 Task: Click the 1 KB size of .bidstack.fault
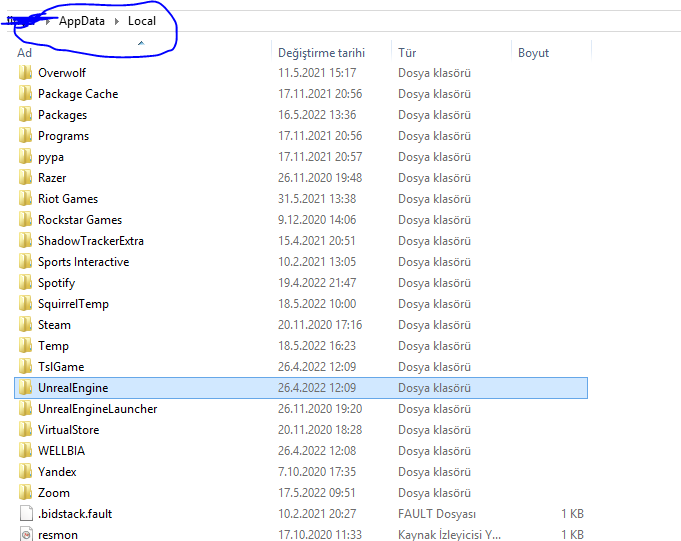click(x=572, y=513)
